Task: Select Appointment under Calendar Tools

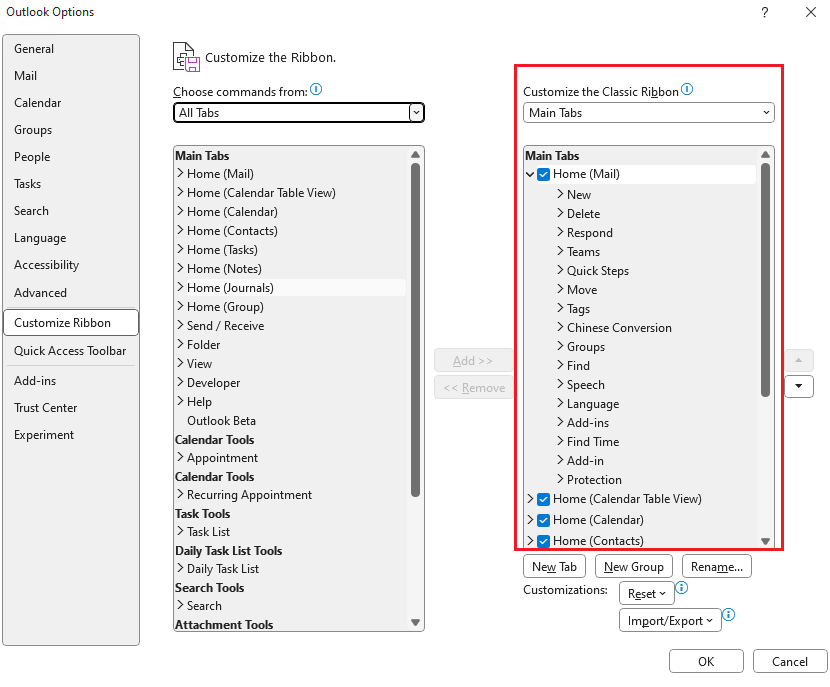Action: click(222, 458)
